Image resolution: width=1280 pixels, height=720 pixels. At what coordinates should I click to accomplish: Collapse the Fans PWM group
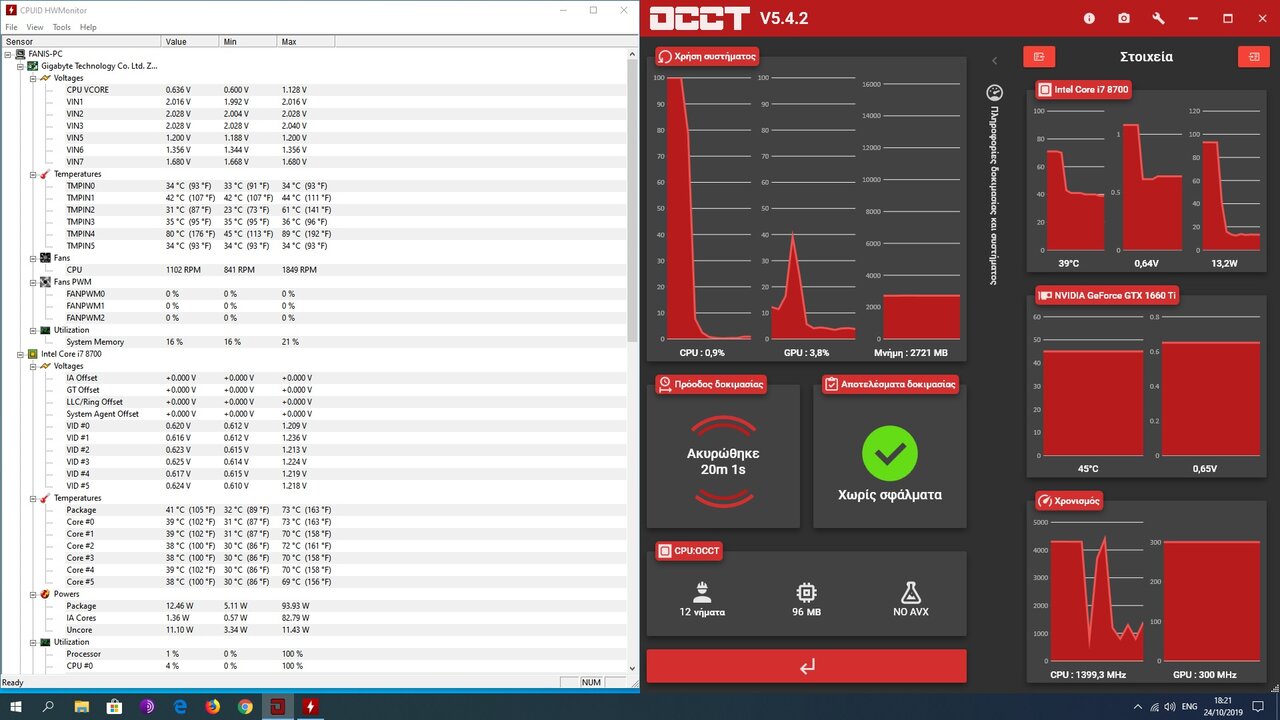(32, 282)
